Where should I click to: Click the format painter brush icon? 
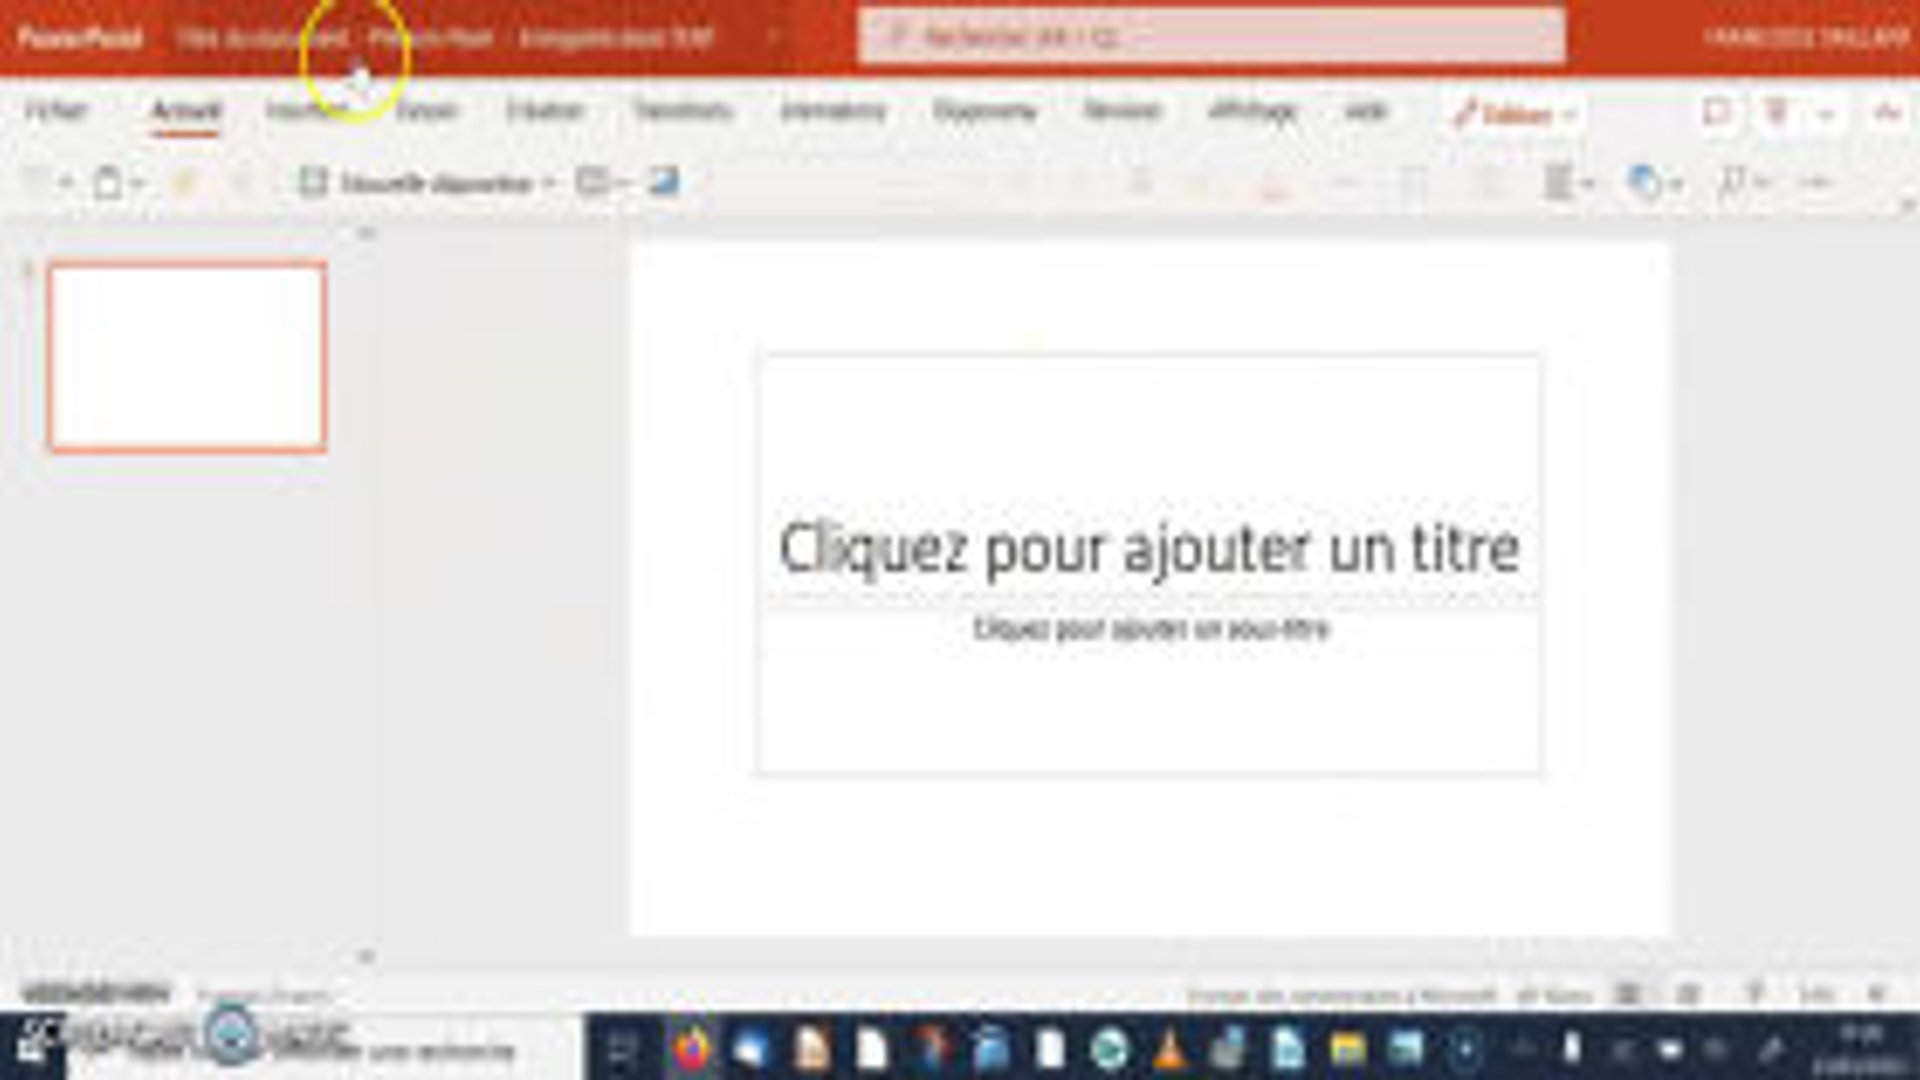[184, 183]
